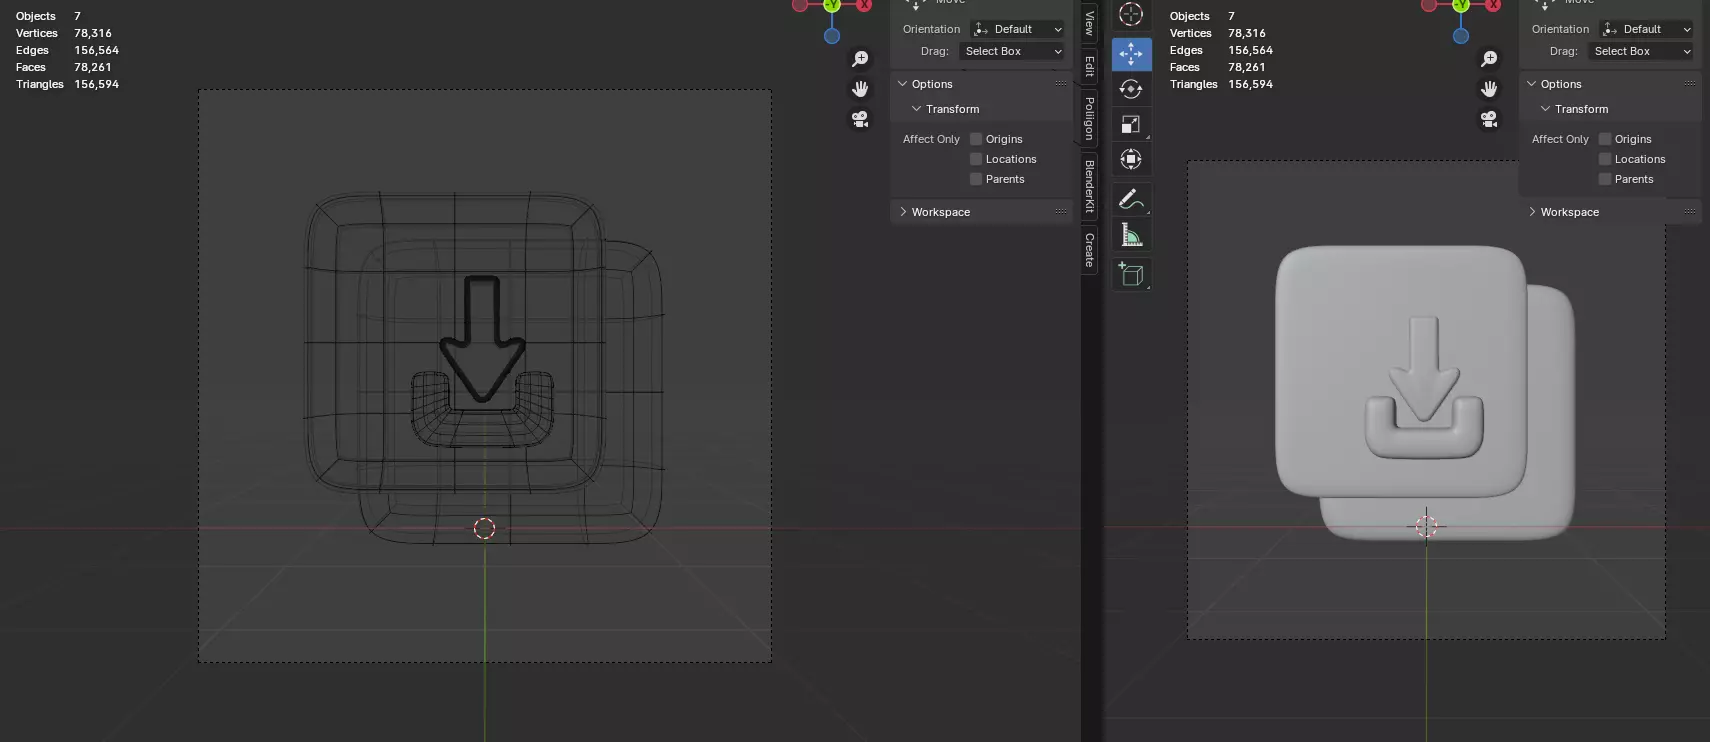
Task: Click the pan hand icon in left viewport
Action: [860, 89]
